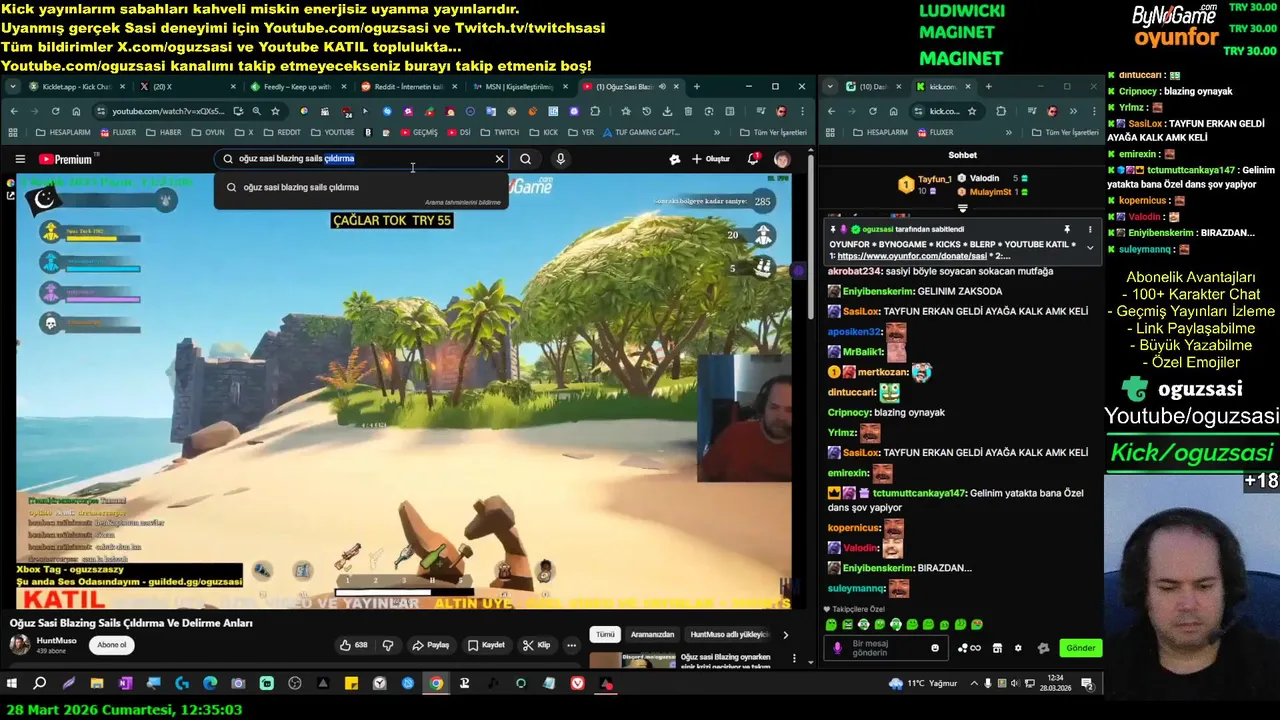Open the Kick chat shop icon
Image resolution: width=1280 pixels, height=720 pixels.
(x=997, y=648)
